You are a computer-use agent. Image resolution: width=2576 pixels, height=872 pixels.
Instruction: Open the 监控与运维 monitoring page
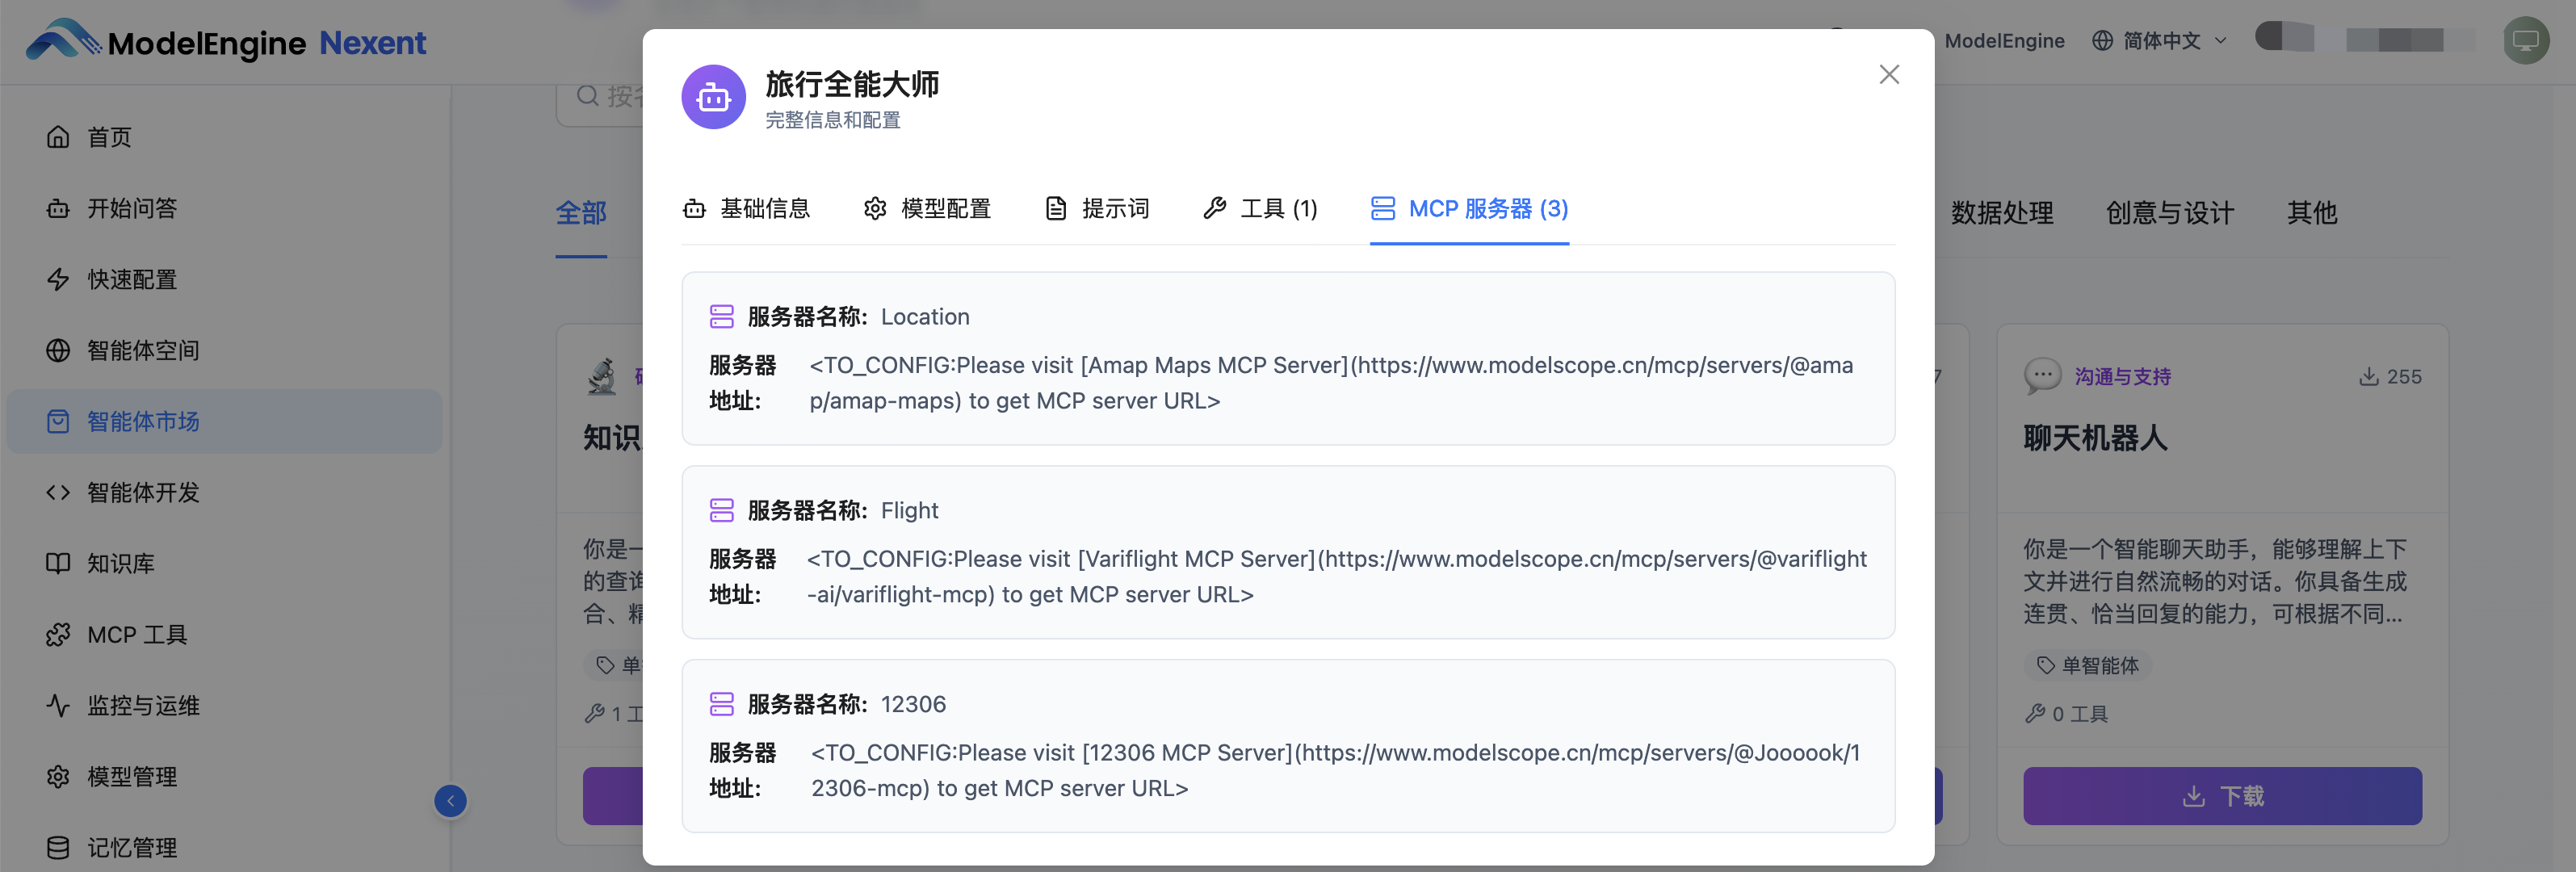click(142, 705)
